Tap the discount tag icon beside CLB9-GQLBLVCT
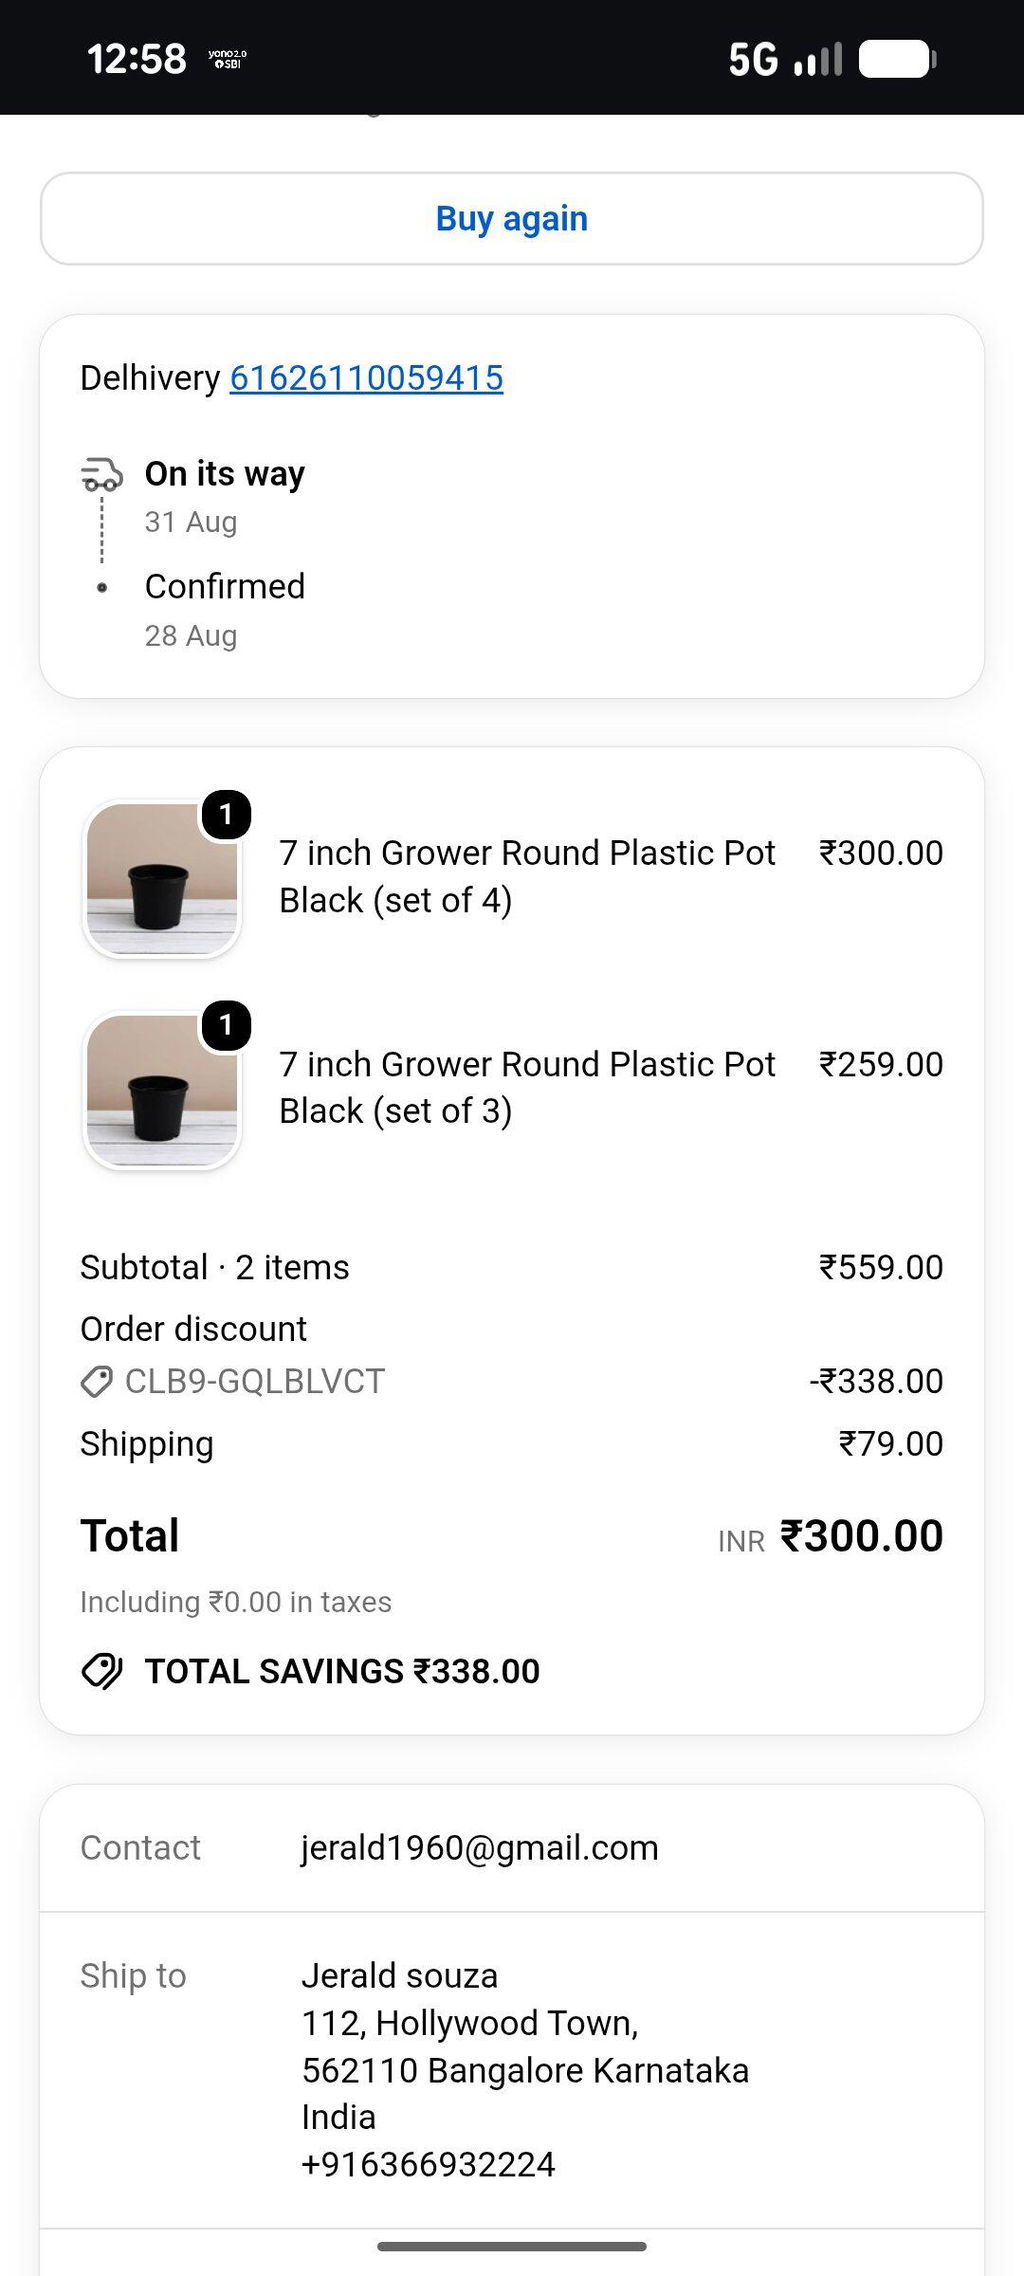The image size is (1024, 2276). coord(97,1382)
